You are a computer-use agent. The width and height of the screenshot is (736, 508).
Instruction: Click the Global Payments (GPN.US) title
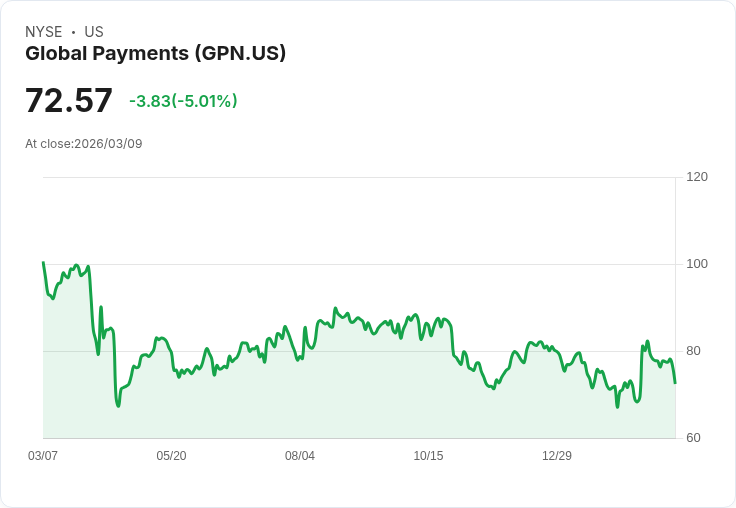(x=155, y=54)
